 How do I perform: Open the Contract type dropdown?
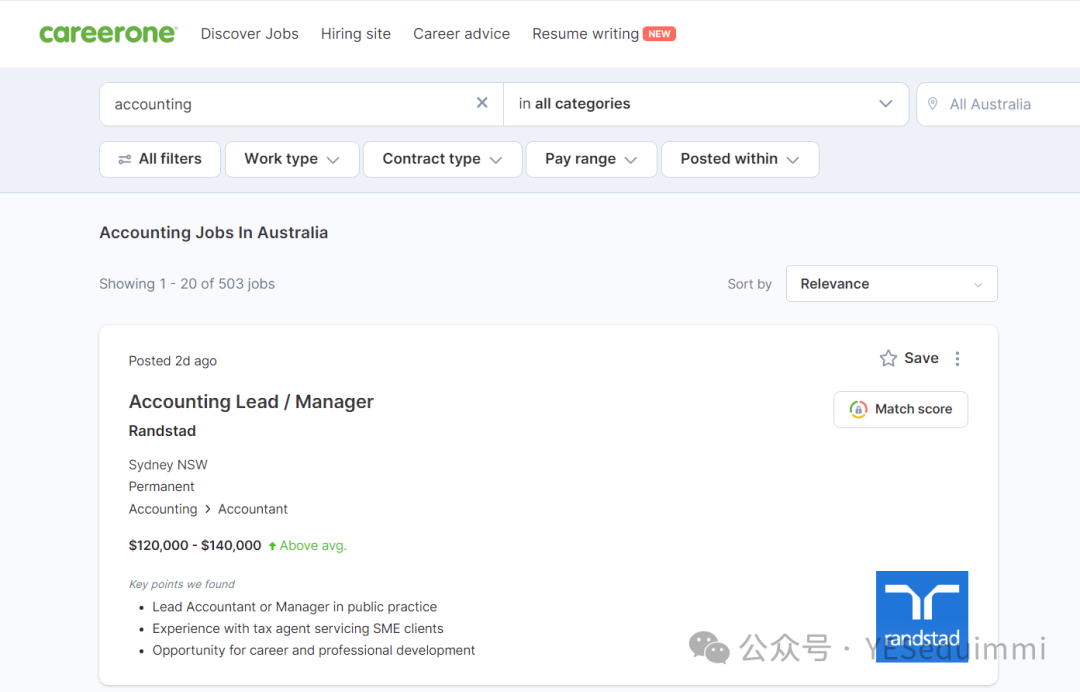click(442, 159)
